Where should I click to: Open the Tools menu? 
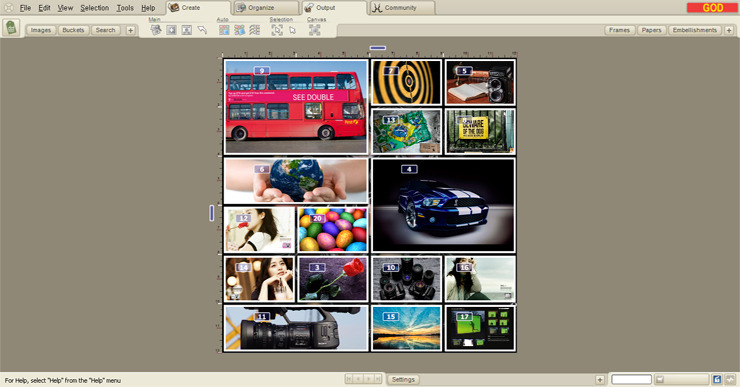(x=125, y=8)
